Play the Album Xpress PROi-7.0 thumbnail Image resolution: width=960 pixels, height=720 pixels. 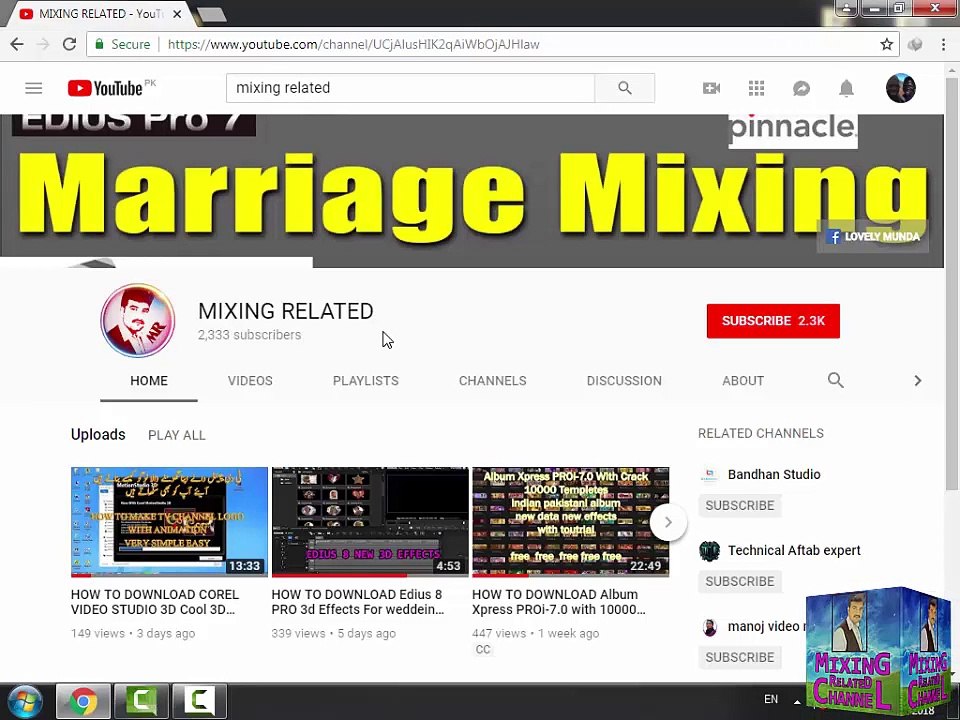[x=570, y=522]
